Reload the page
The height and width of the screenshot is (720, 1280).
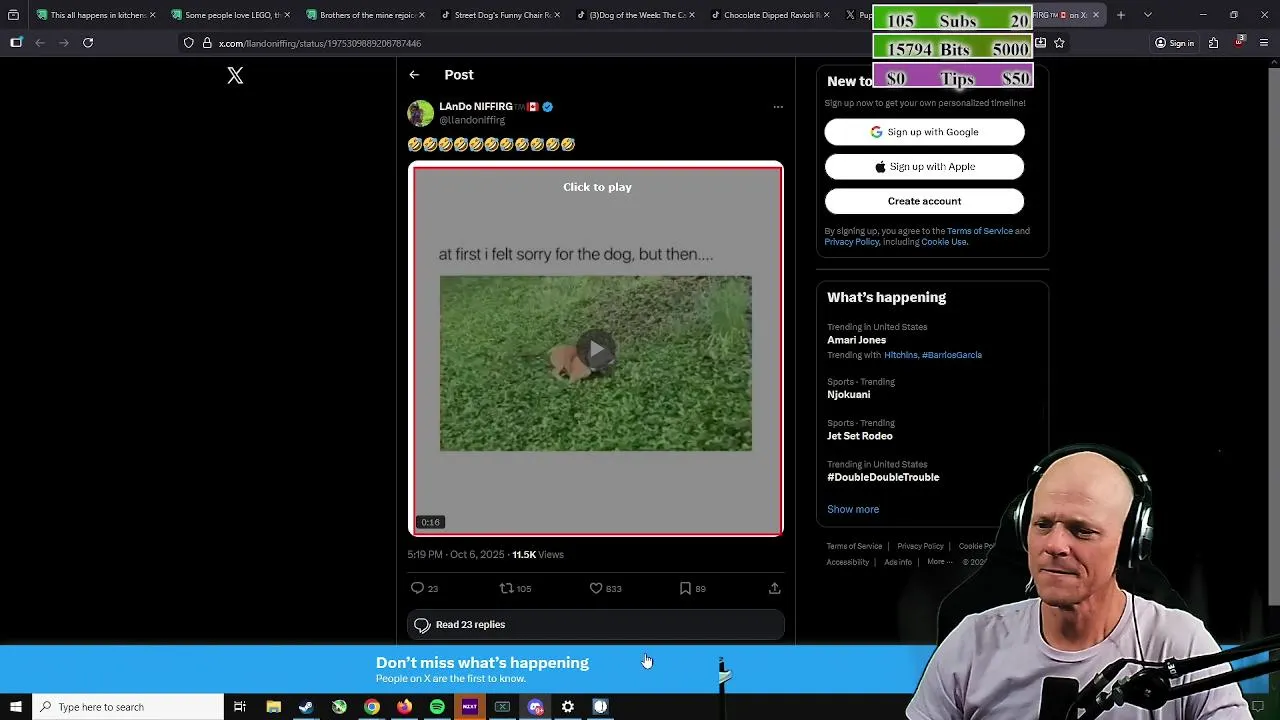[88, 43]
